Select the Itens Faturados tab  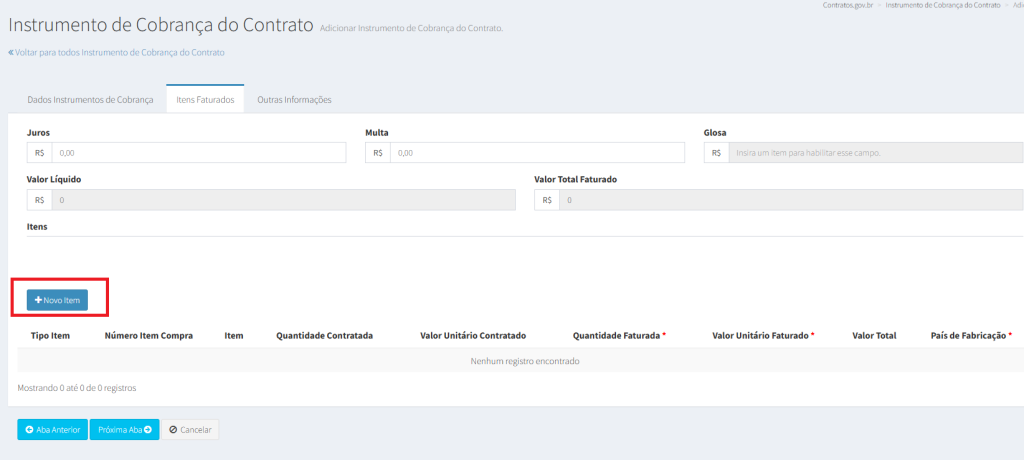click(205, 100)
